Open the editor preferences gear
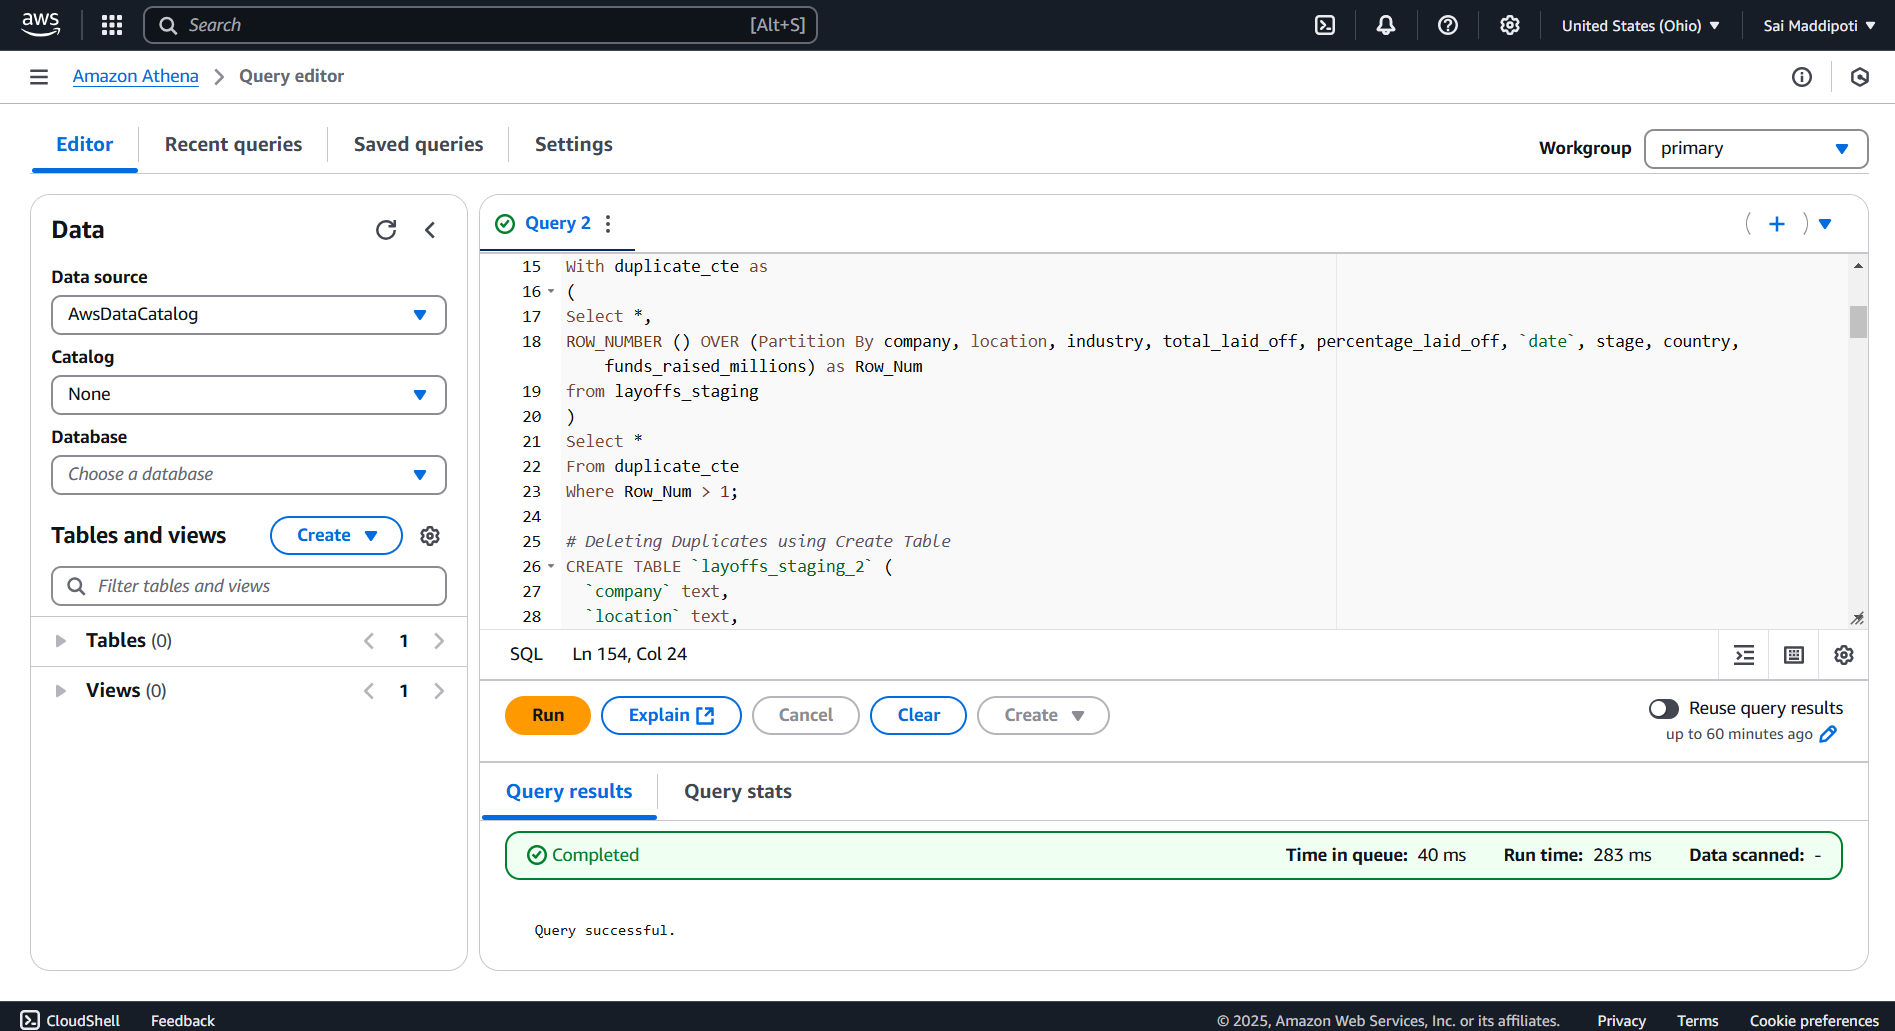The width and height of the screenshot is (1895, 1031). pos(1844,655)
